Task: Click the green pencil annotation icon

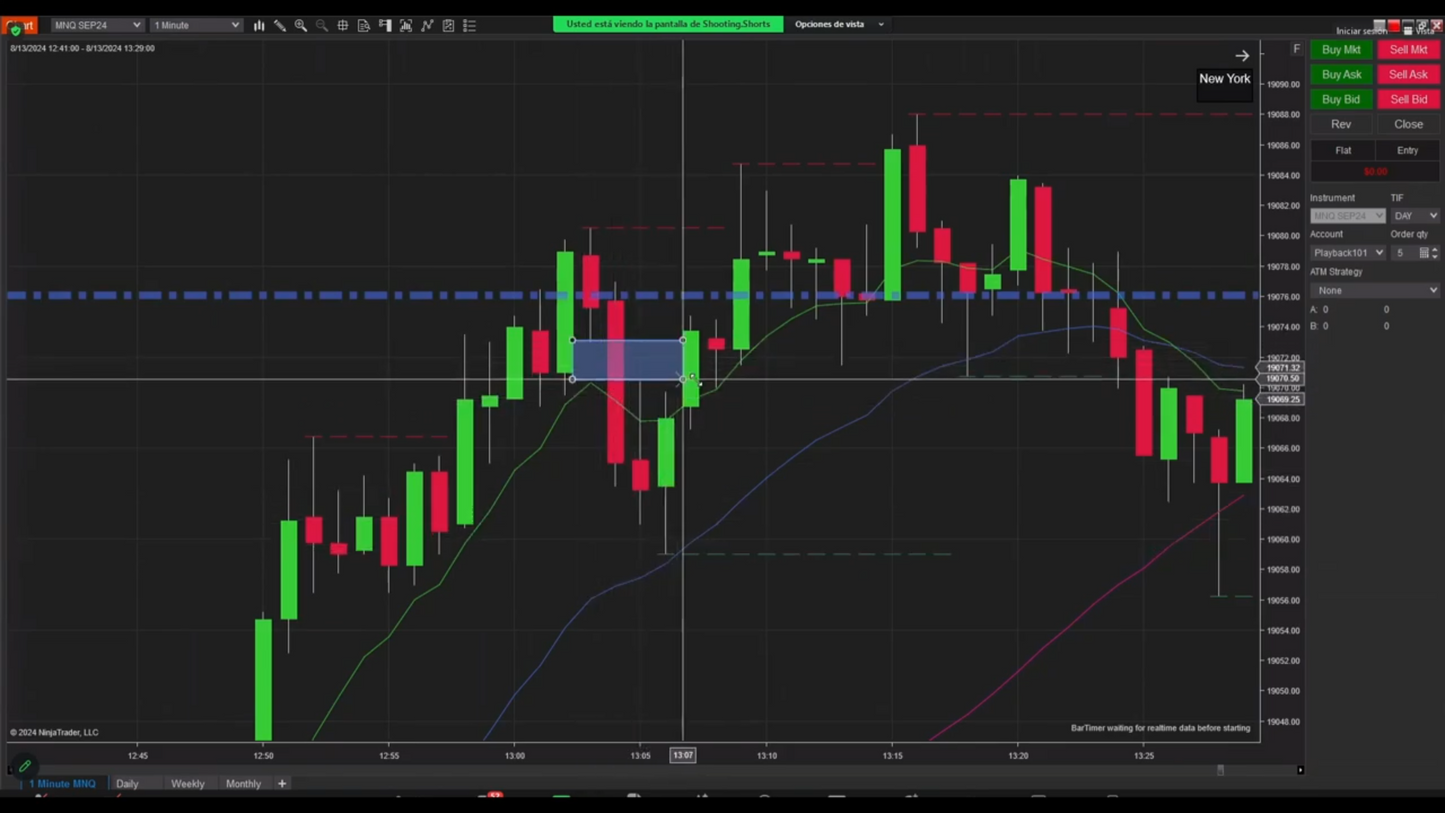Action: tap(25, 766)
